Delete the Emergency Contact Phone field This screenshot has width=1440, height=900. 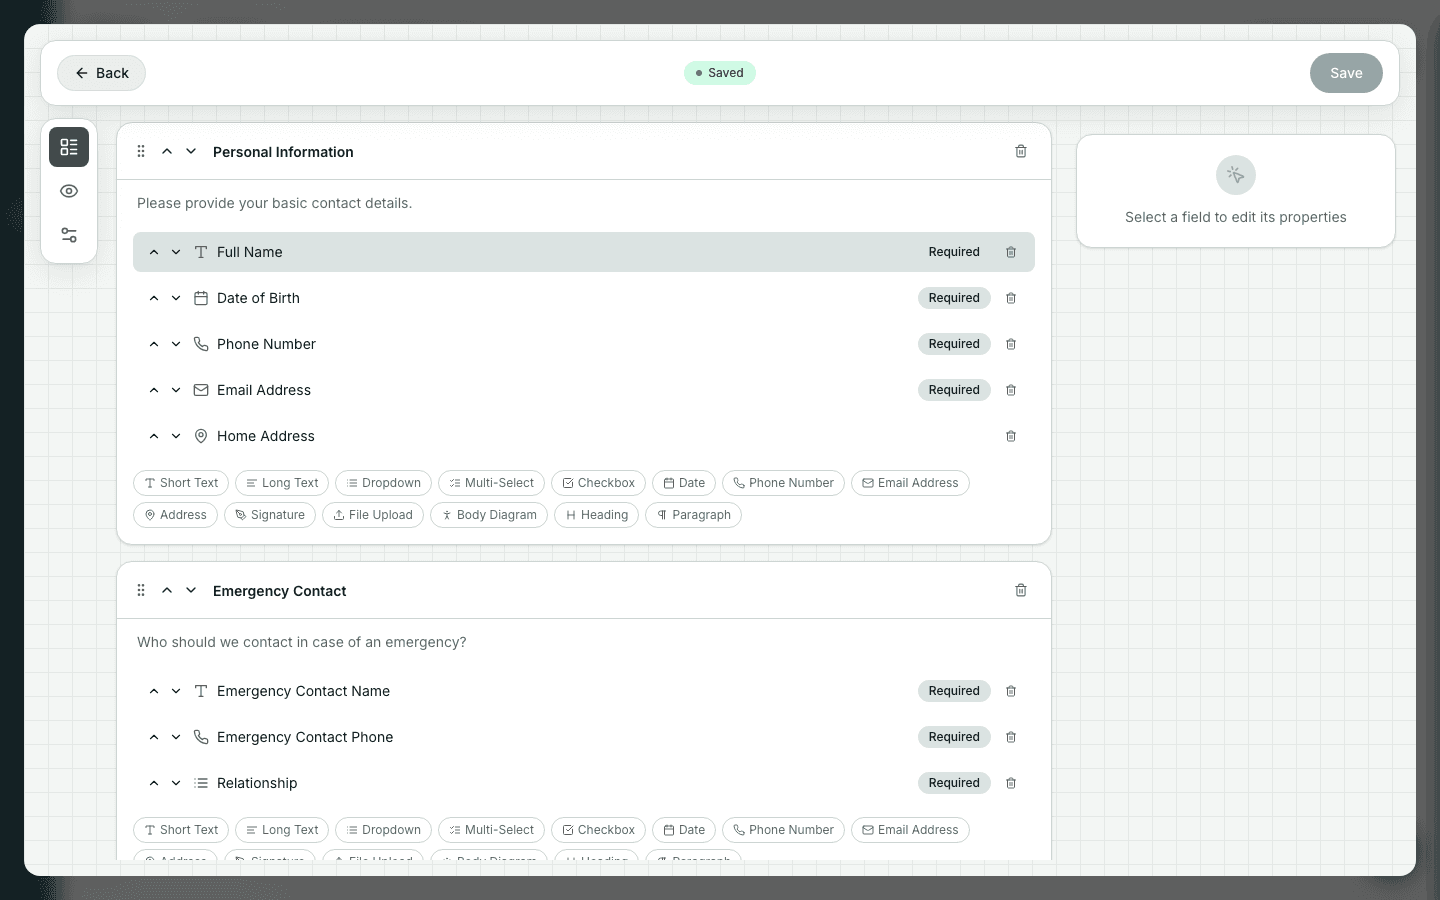click(1011, 737)
